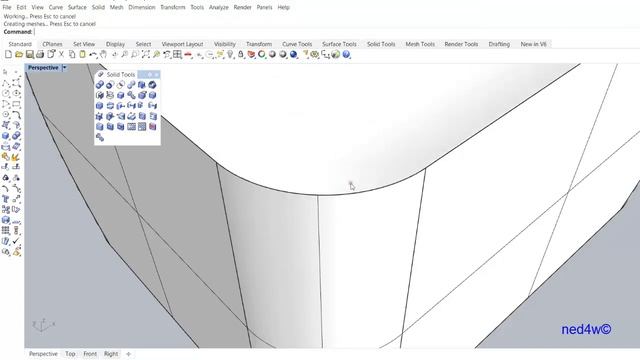Click the New file icon
The width and height of the screenshot is (640, 360).
click(8, 54)
